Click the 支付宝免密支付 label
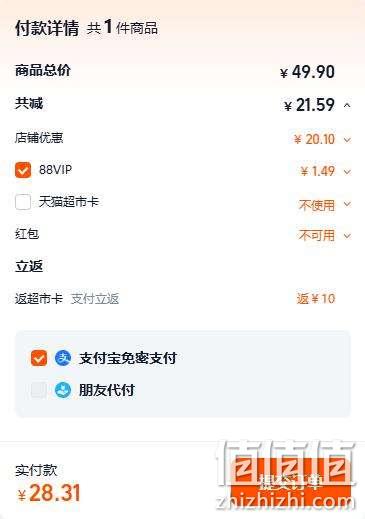This screenshot has height=519, width=365. coord(128,359)
